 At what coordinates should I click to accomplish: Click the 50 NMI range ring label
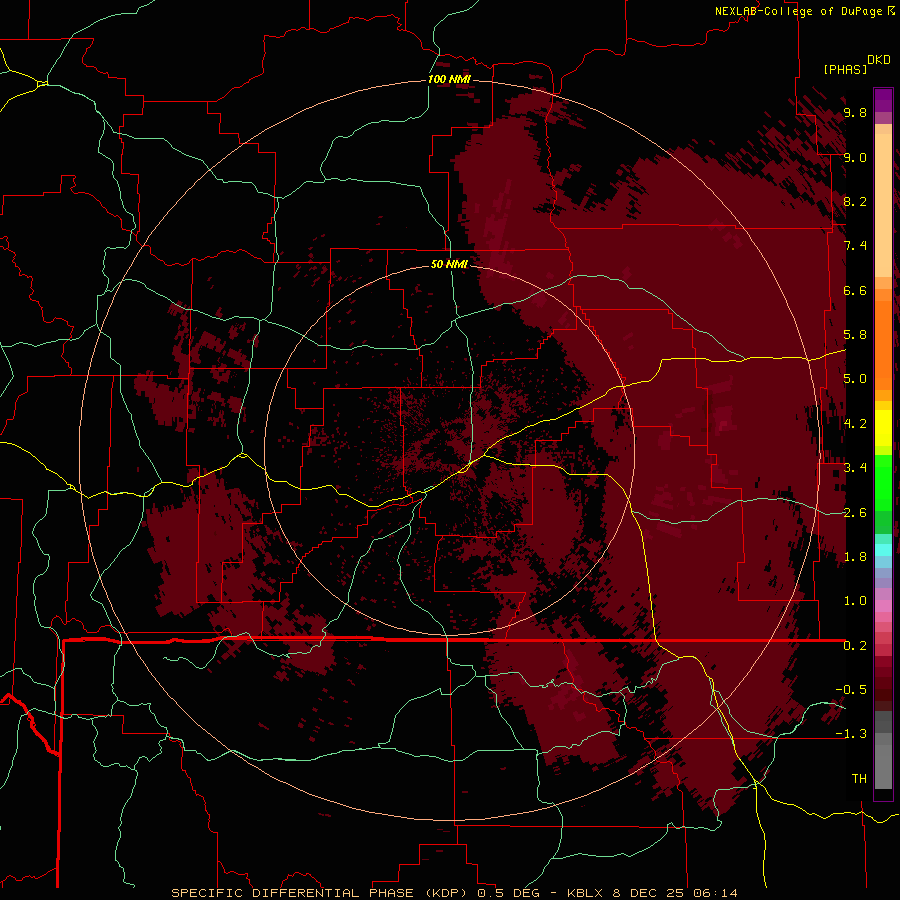pos(449,264)
